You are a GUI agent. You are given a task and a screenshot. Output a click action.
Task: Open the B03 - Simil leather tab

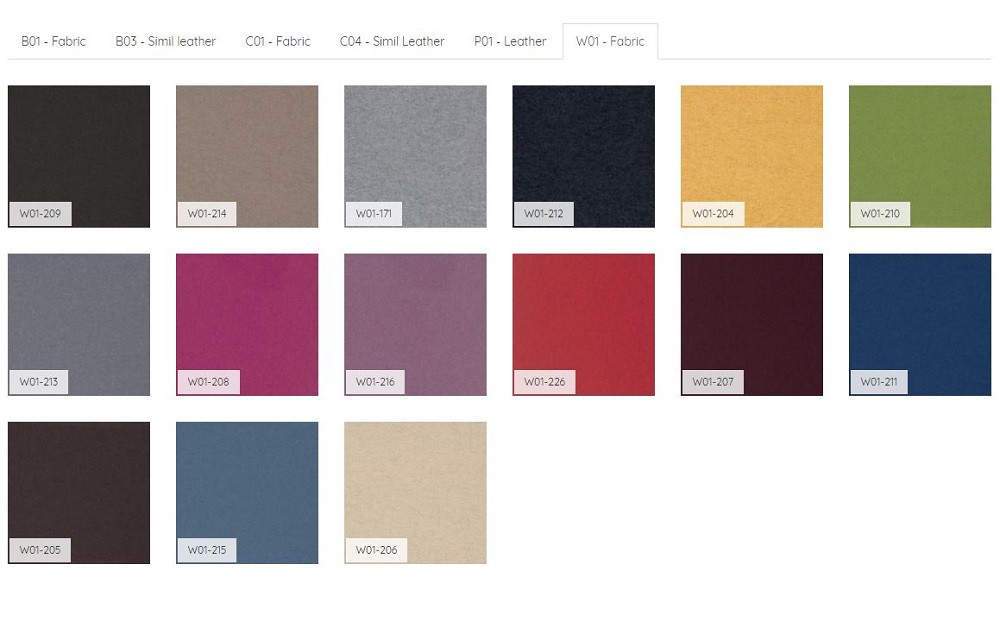(x=165, y=41)
